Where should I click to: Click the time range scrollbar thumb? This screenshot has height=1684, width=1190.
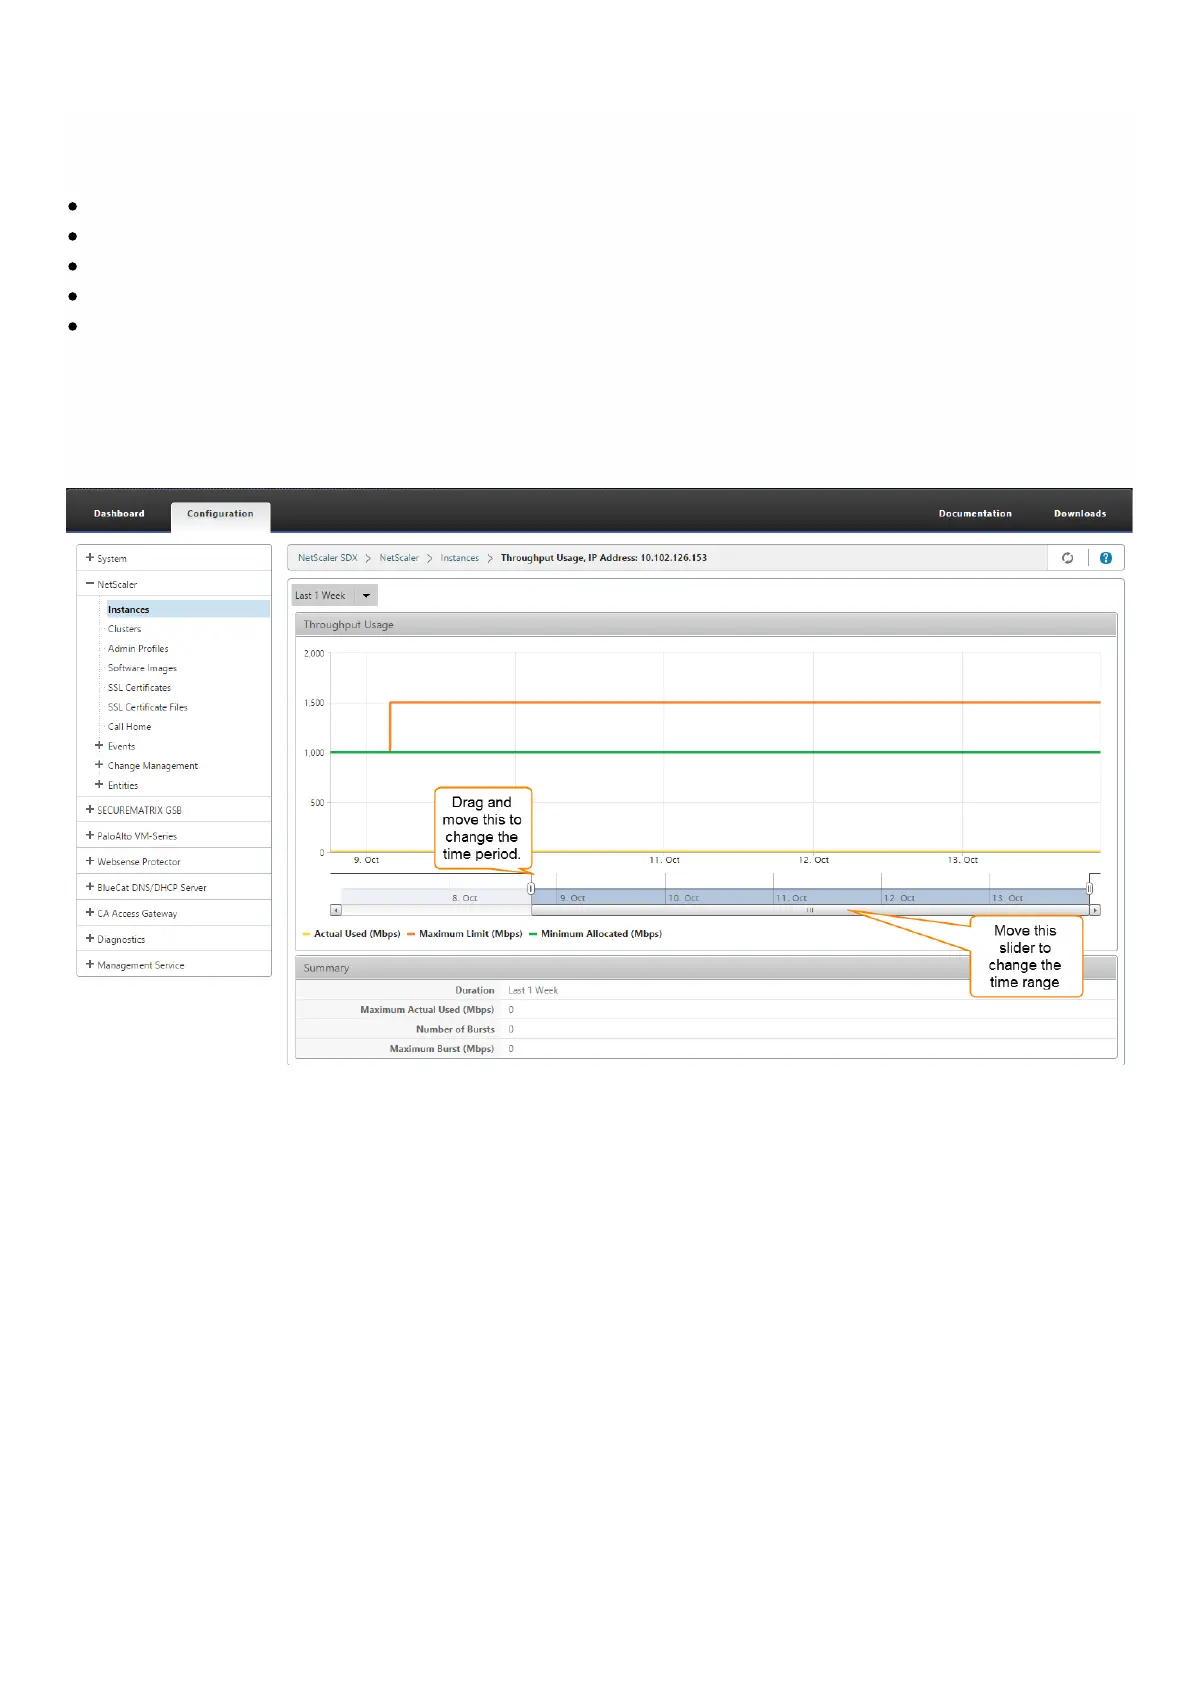point(810,910)
